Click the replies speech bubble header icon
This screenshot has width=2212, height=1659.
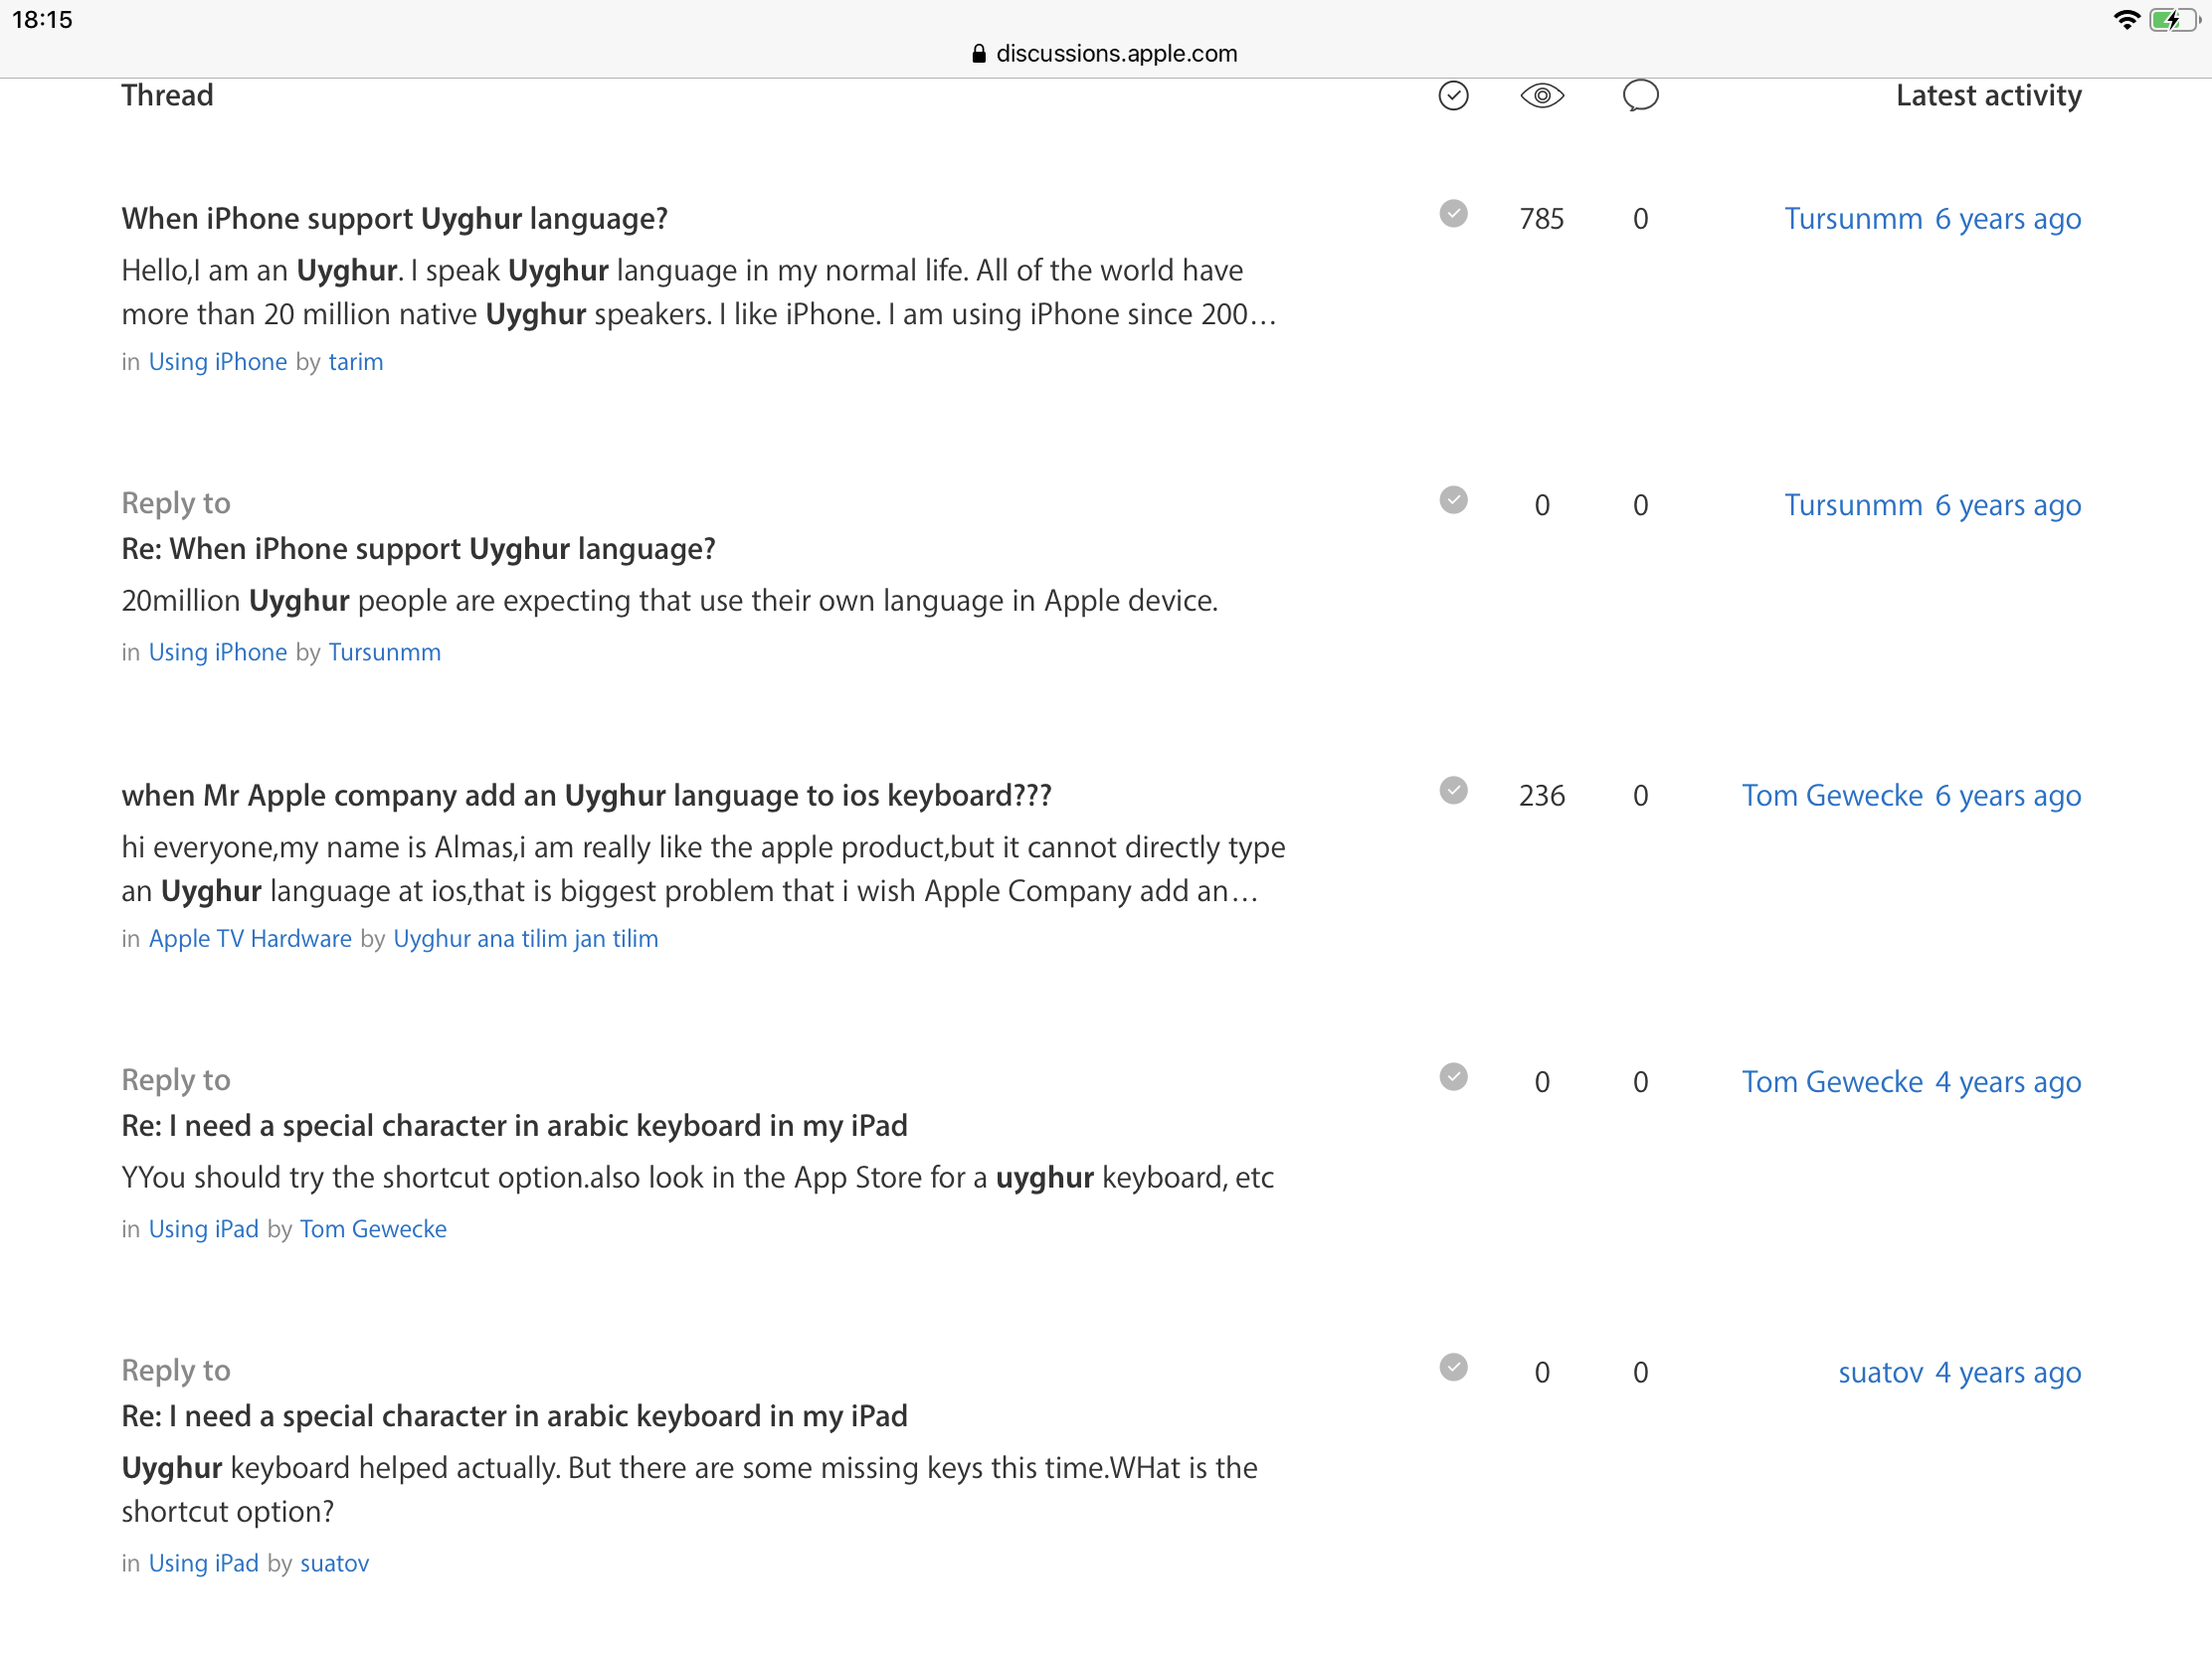(1640, 96)
